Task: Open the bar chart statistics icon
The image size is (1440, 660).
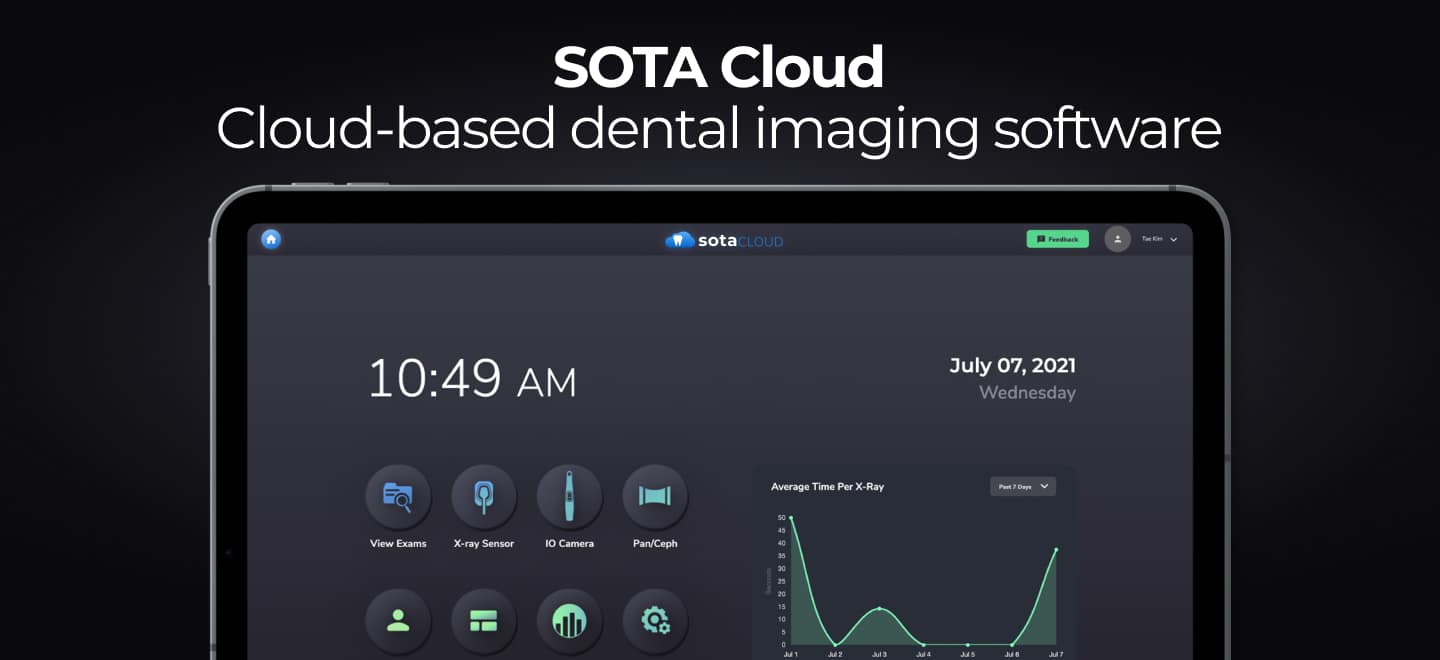Action: [570, 621]
